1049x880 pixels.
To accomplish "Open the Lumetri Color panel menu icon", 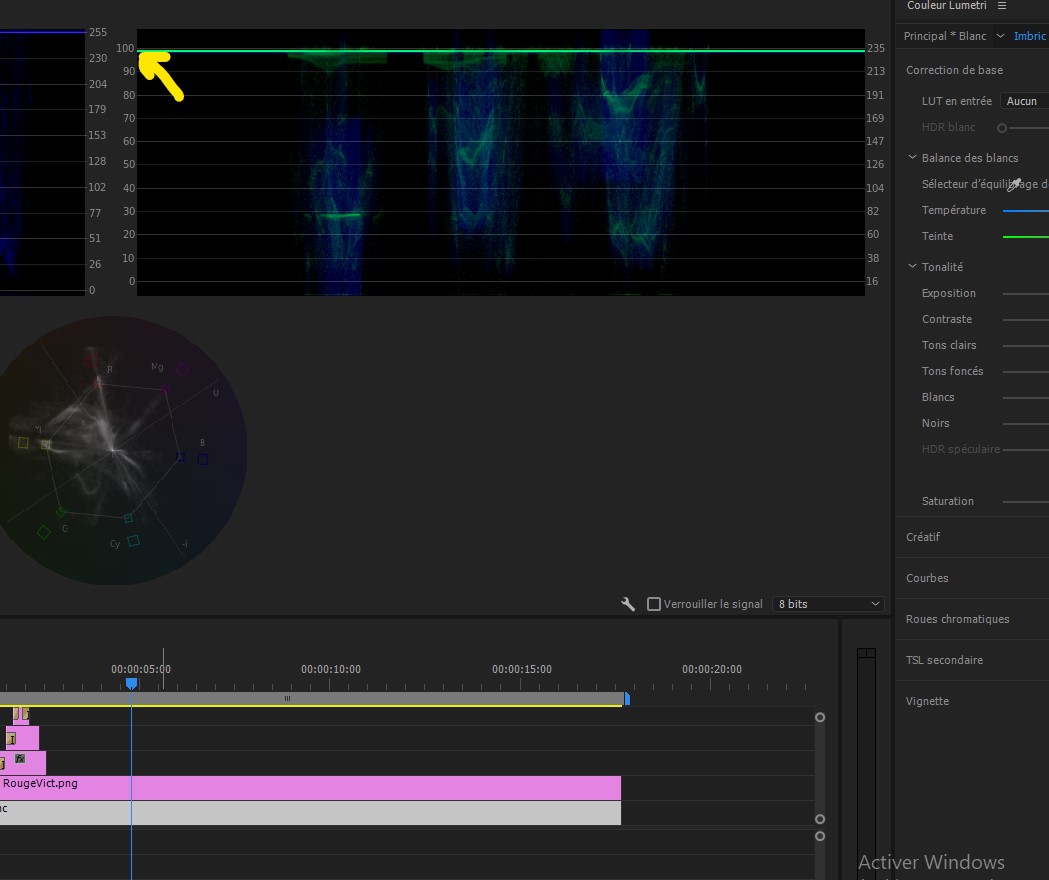I will [x=1002, y=6].
